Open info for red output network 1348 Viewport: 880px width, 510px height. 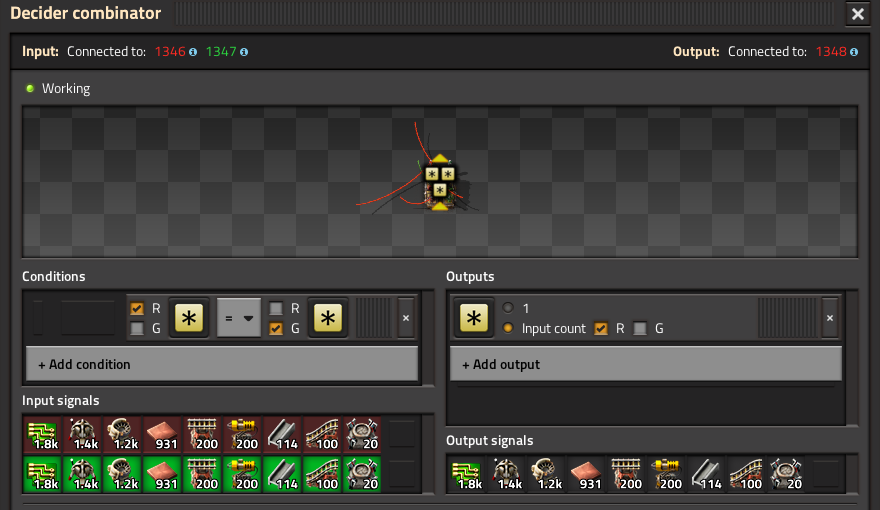click(x=854, y=52)
